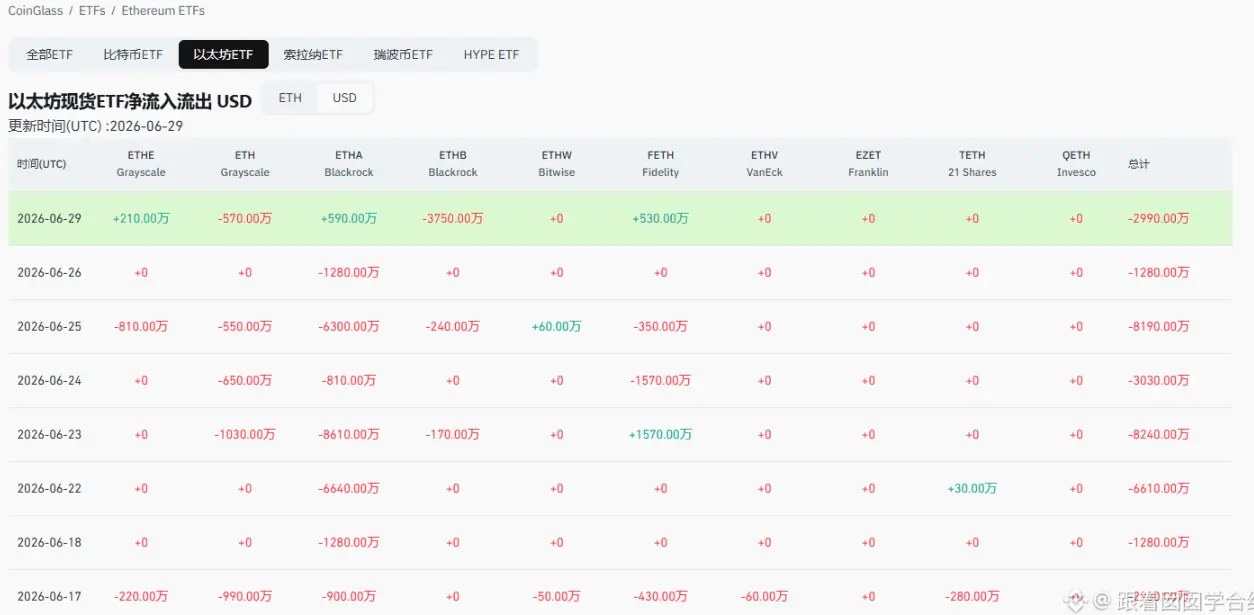The height and width of the screenshot is (615, 1254).
Task: Click the -6300.00万 ETHA value
Action: (349, 326)
